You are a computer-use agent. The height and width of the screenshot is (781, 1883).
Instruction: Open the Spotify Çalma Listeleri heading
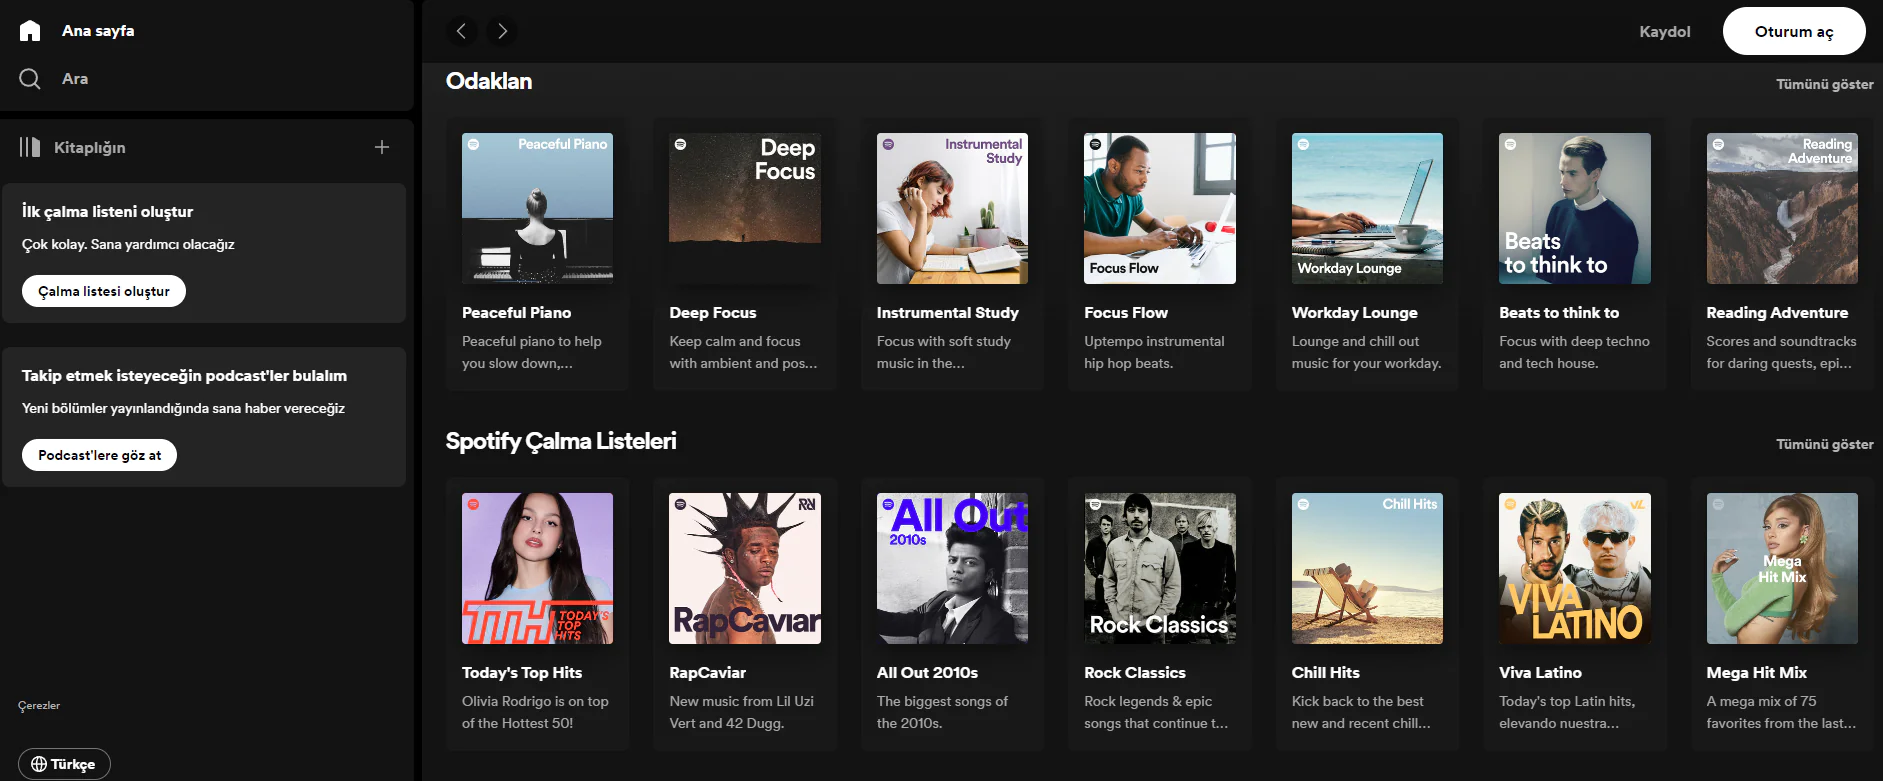(561, 441)
